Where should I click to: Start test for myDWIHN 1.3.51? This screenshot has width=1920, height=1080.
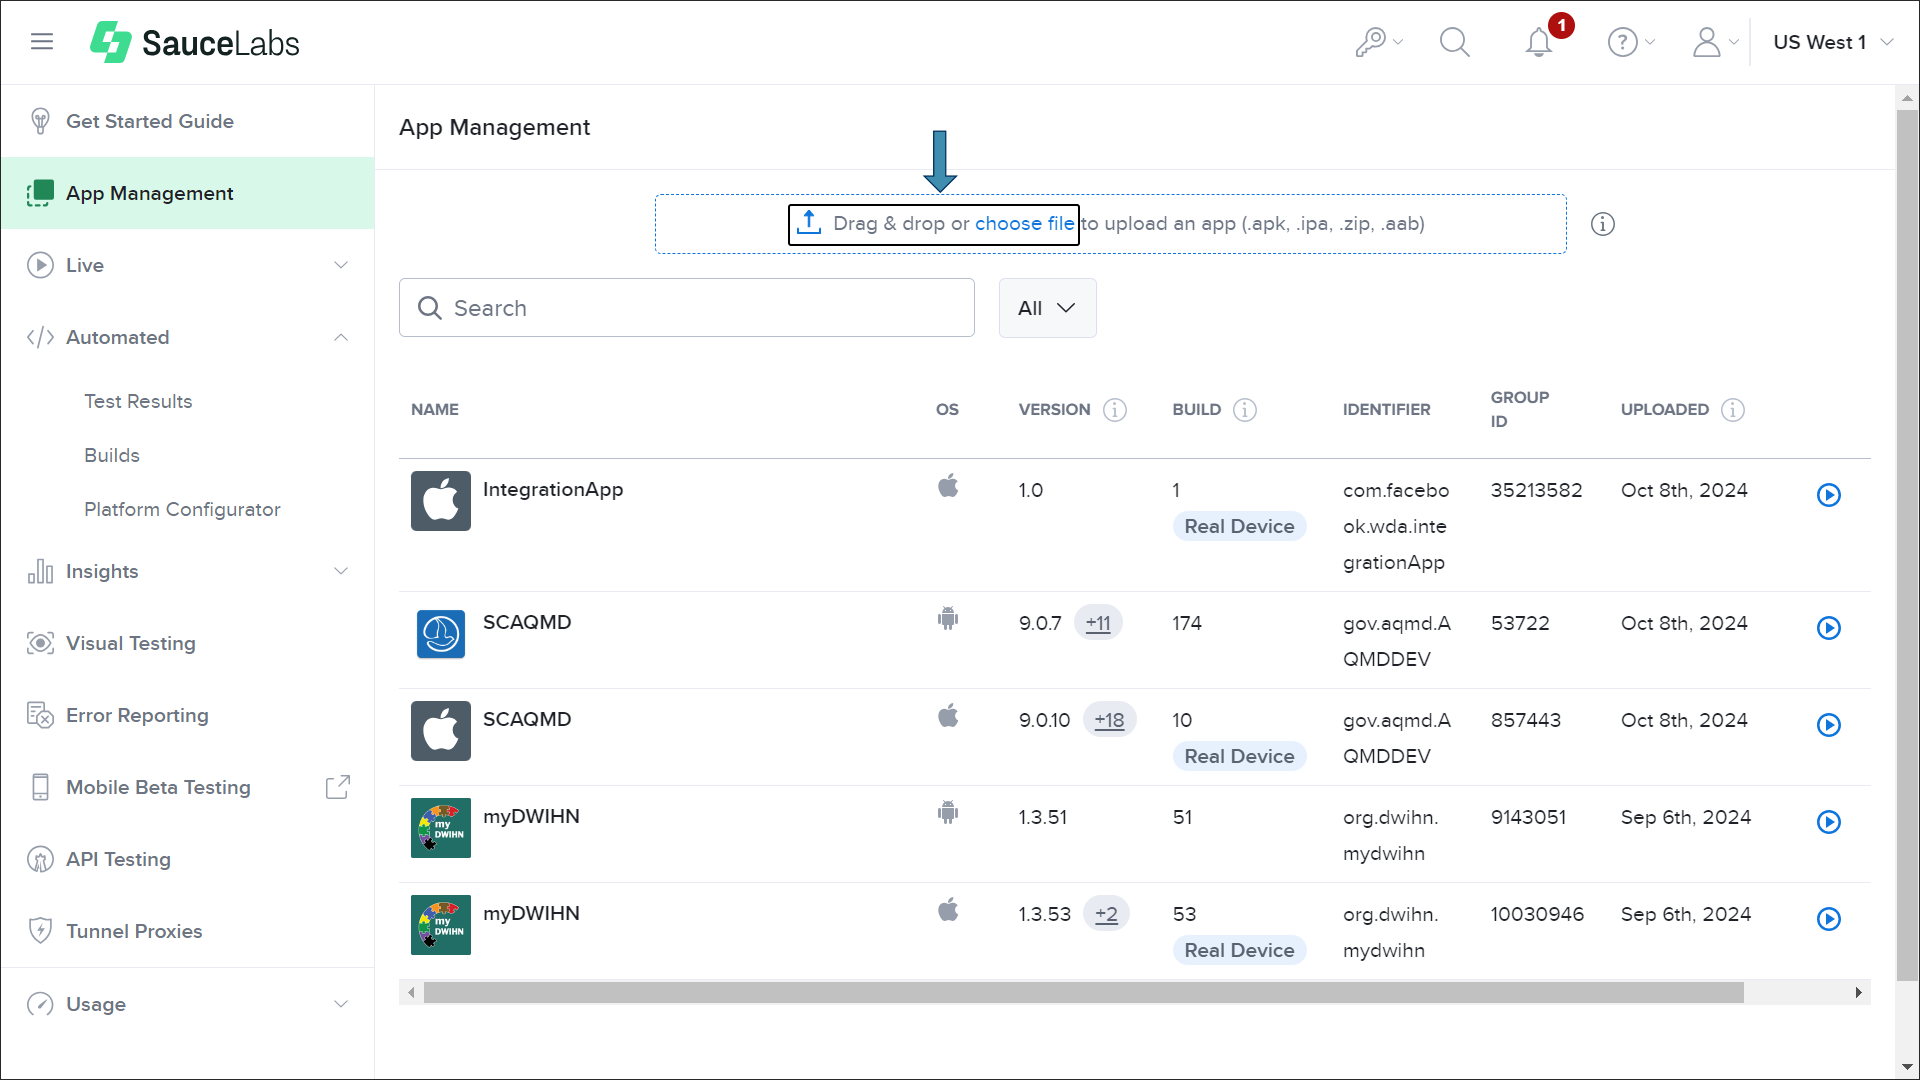pyautogui.click(x=1829, y=822)
